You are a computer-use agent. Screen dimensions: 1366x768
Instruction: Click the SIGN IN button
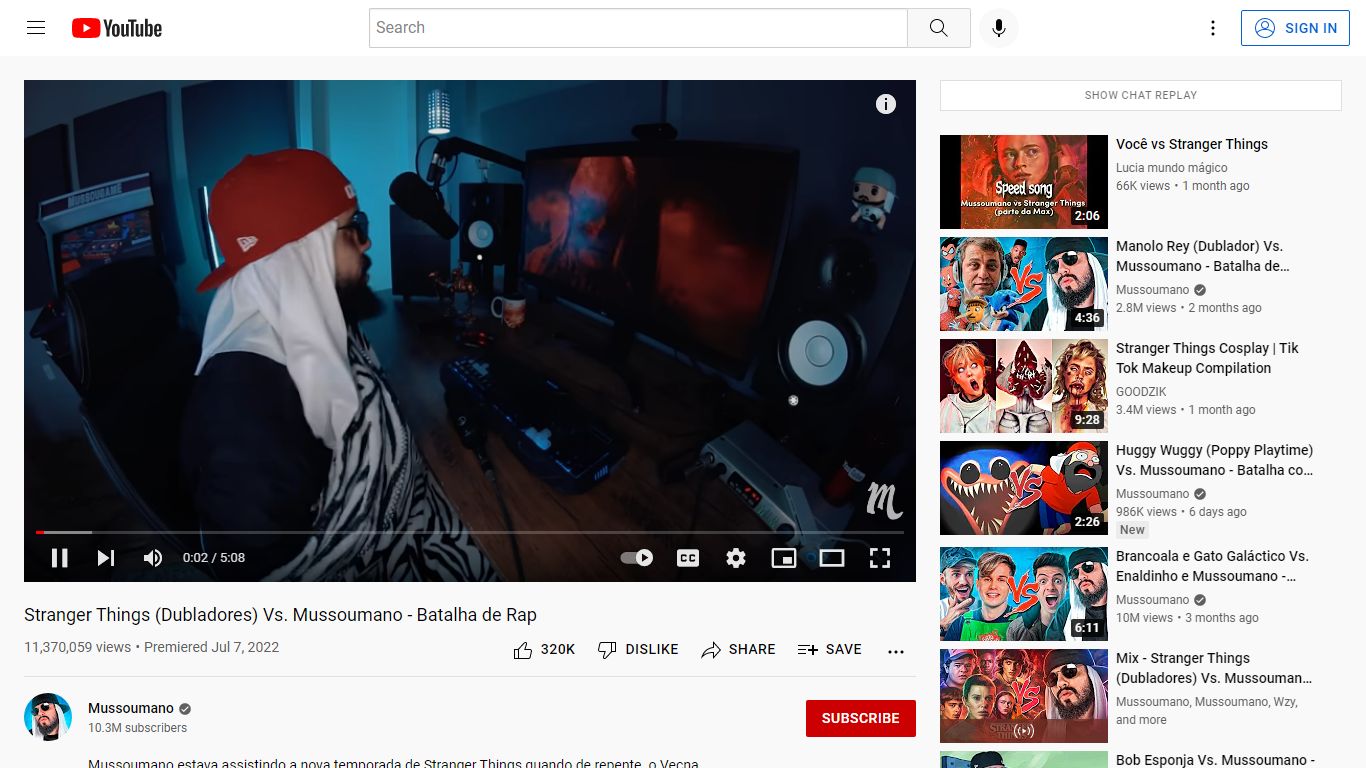pyautogui.click(x=1295, y=28)
